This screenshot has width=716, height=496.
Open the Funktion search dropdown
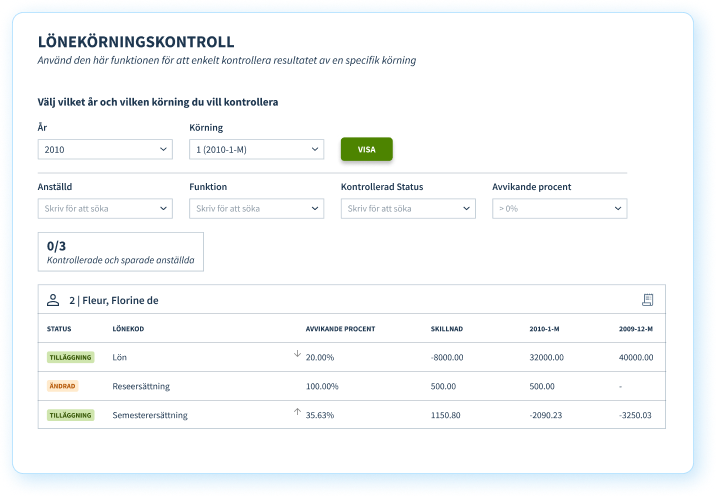point(257,208)
